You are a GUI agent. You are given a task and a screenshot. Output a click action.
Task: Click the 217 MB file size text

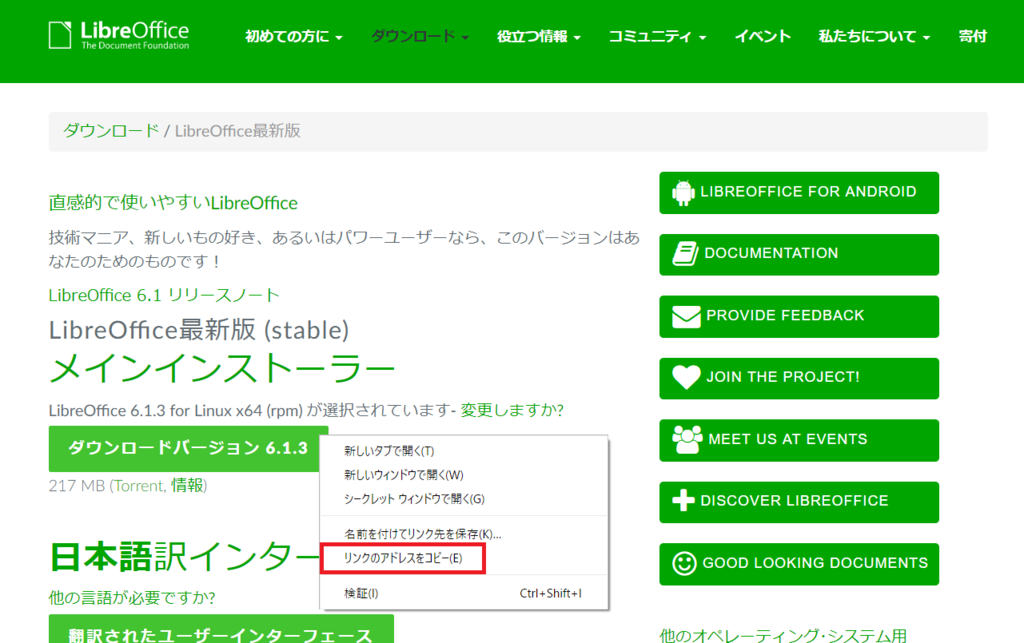coord(76,486)
